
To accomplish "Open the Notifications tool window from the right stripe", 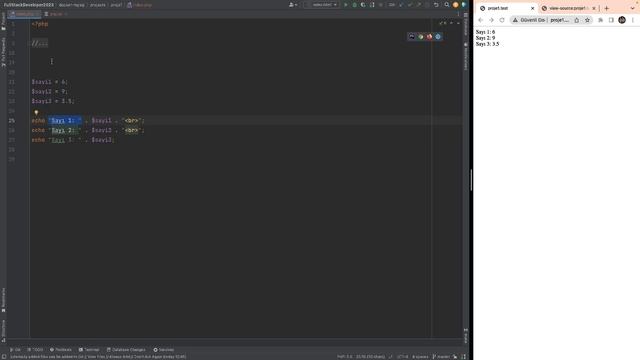I will (x=466, y=56).
